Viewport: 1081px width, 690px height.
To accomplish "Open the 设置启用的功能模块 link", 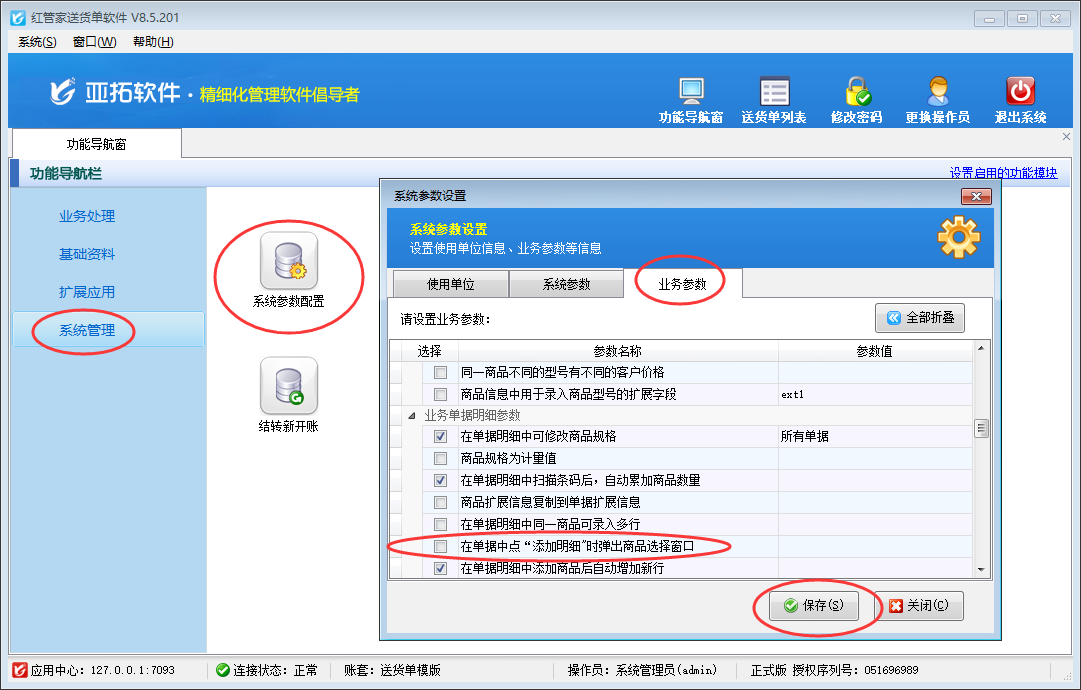I will tap(1002, 173).
